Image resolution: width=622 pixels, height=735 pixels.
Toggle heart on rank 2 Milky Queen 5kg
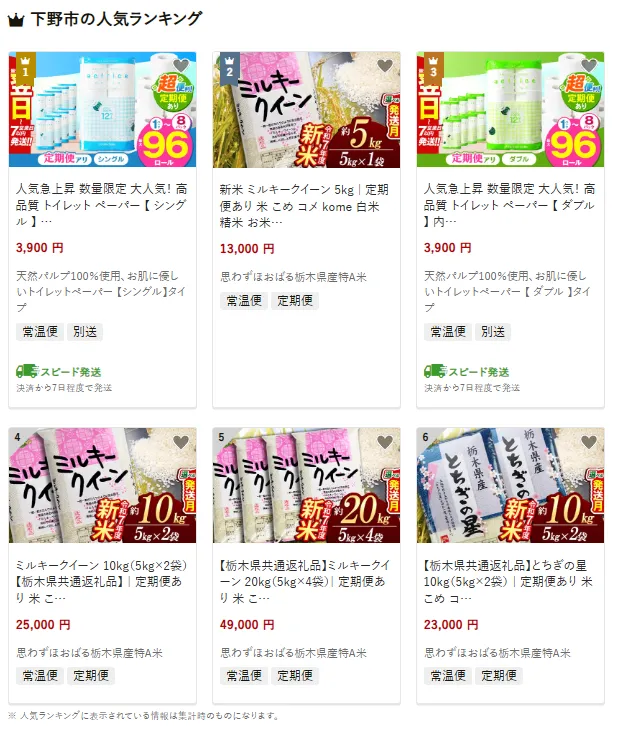385,66
